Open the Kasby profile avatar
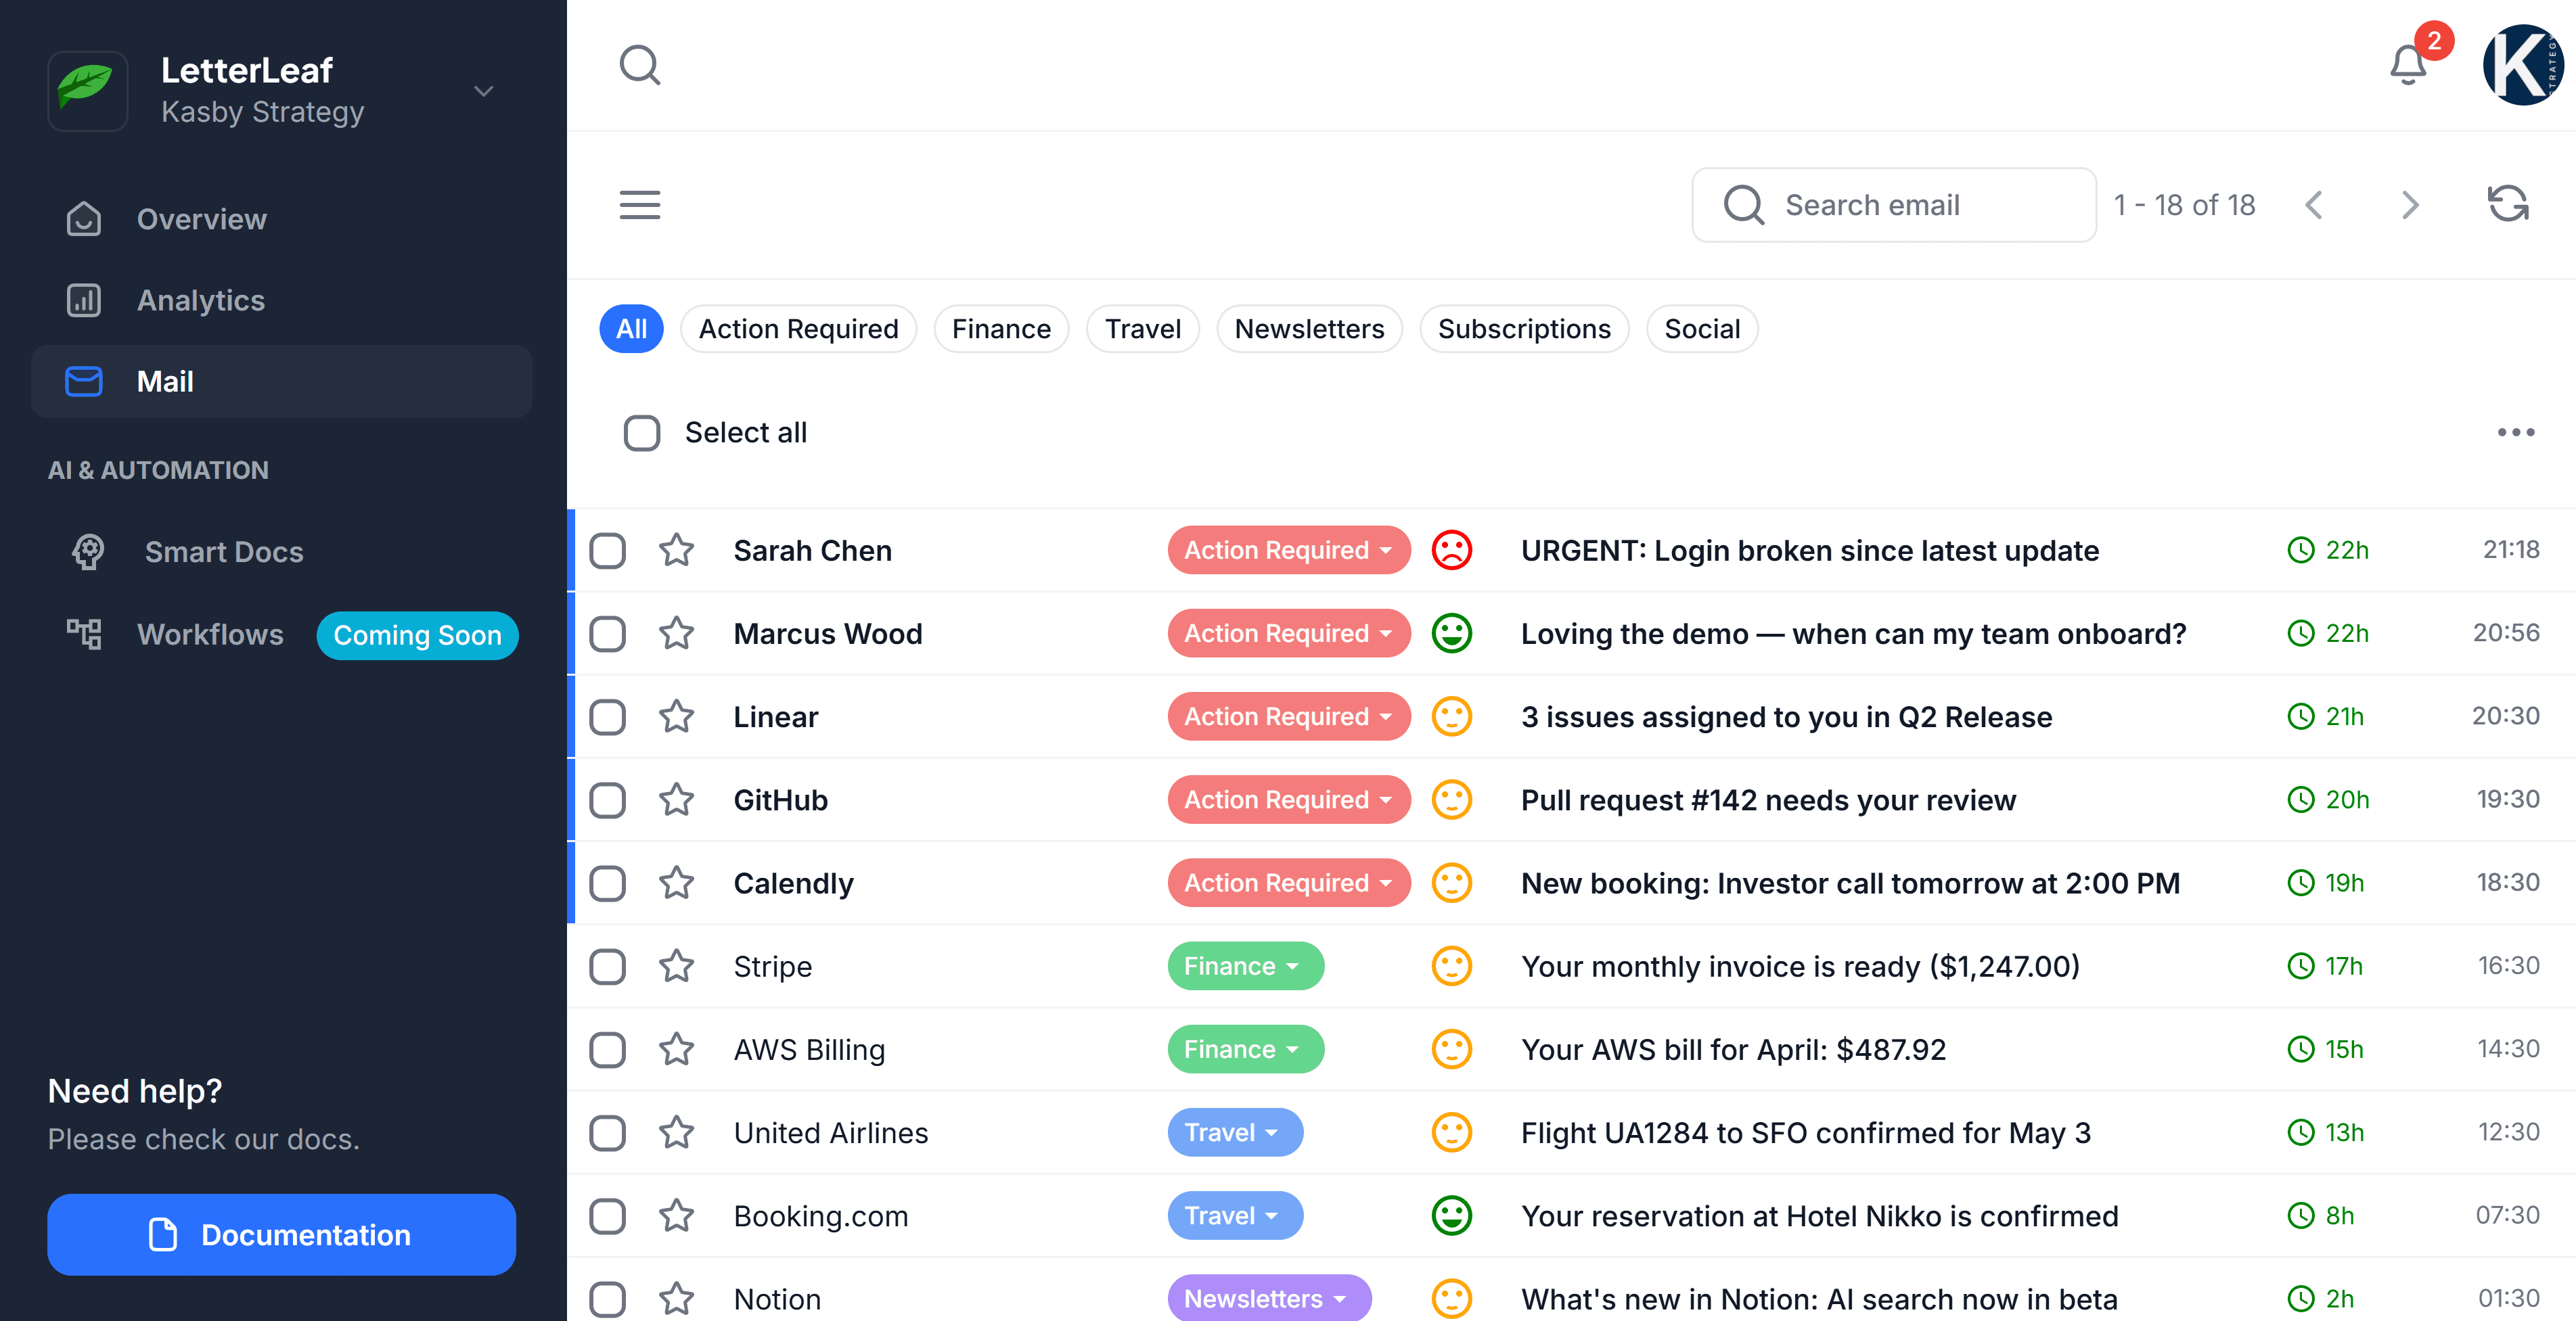The width and height of the screenshot is (2576, 1321). pyautogui.click(x=2524, y=65)
